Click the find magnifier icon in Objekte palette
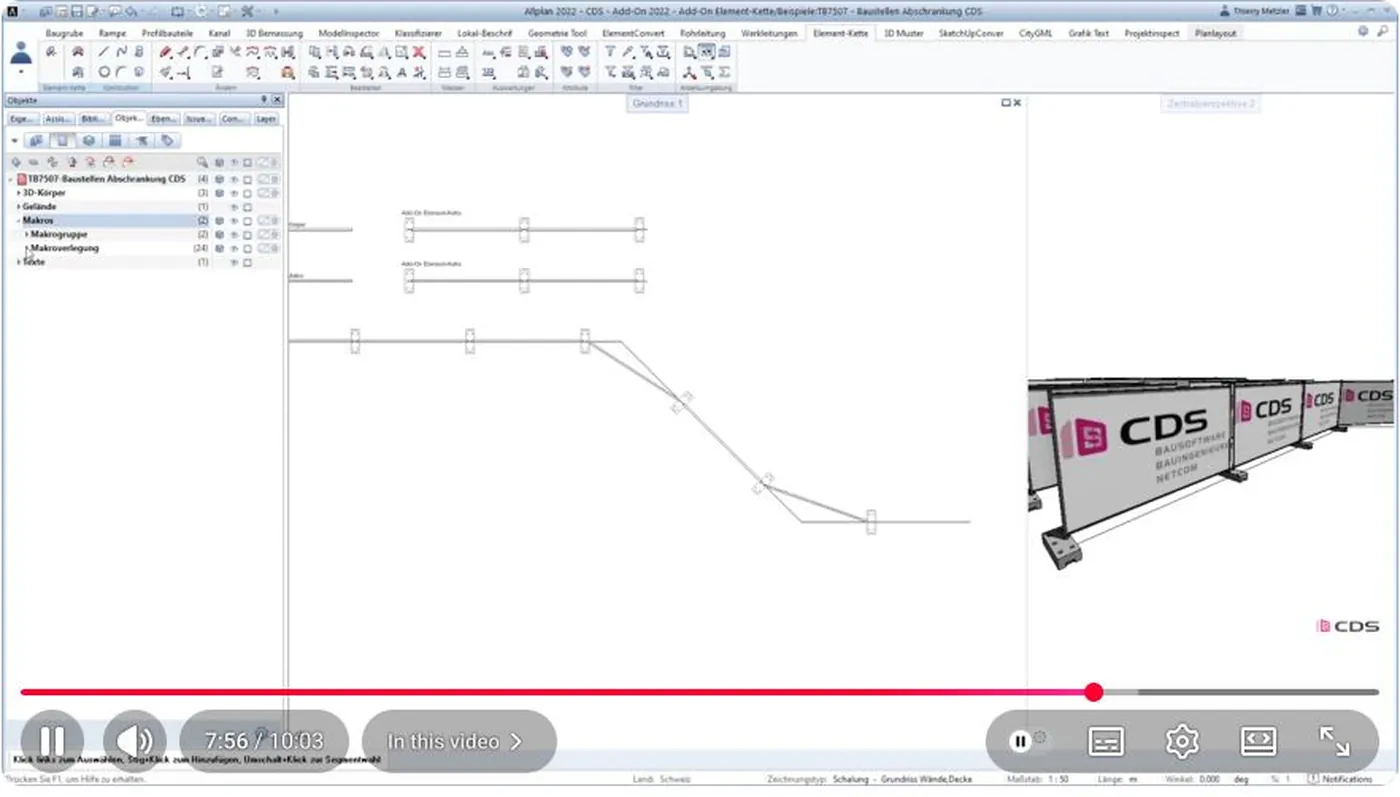The width and height of the screenshot is (1400, 797). coord(202,162)
